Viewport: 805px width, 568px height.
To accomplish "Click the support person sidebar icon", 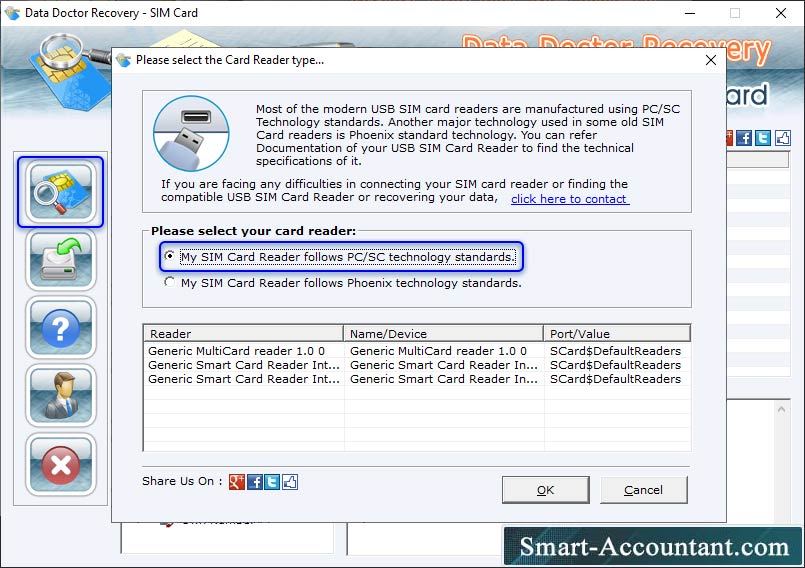I will [61, 395].
